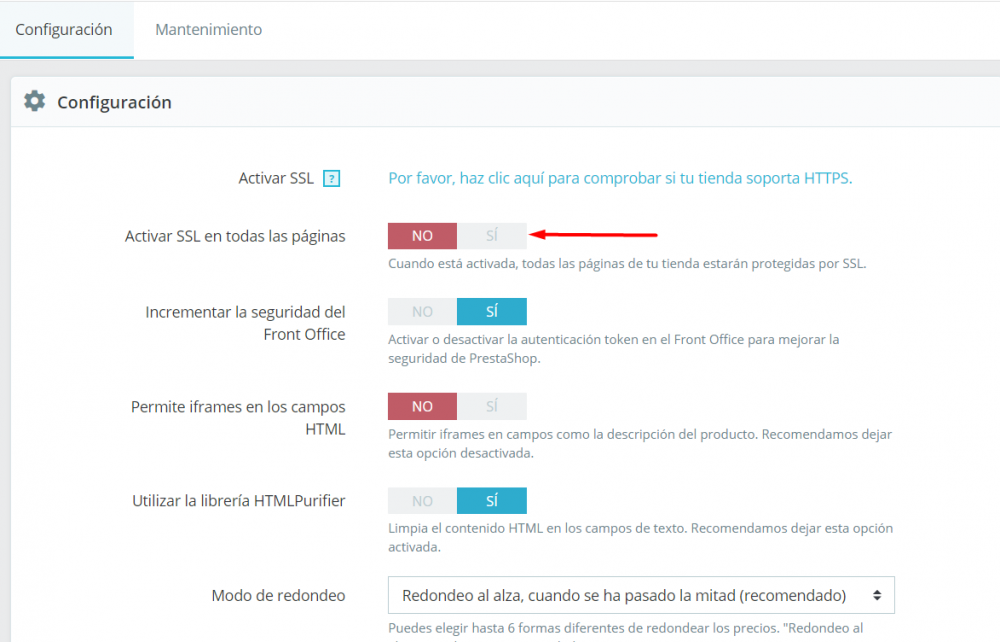The image size is (1000, 642).
Task: Set HTMLPurifier library to NO
Action: pyautogui.click(x=422, y=501)
